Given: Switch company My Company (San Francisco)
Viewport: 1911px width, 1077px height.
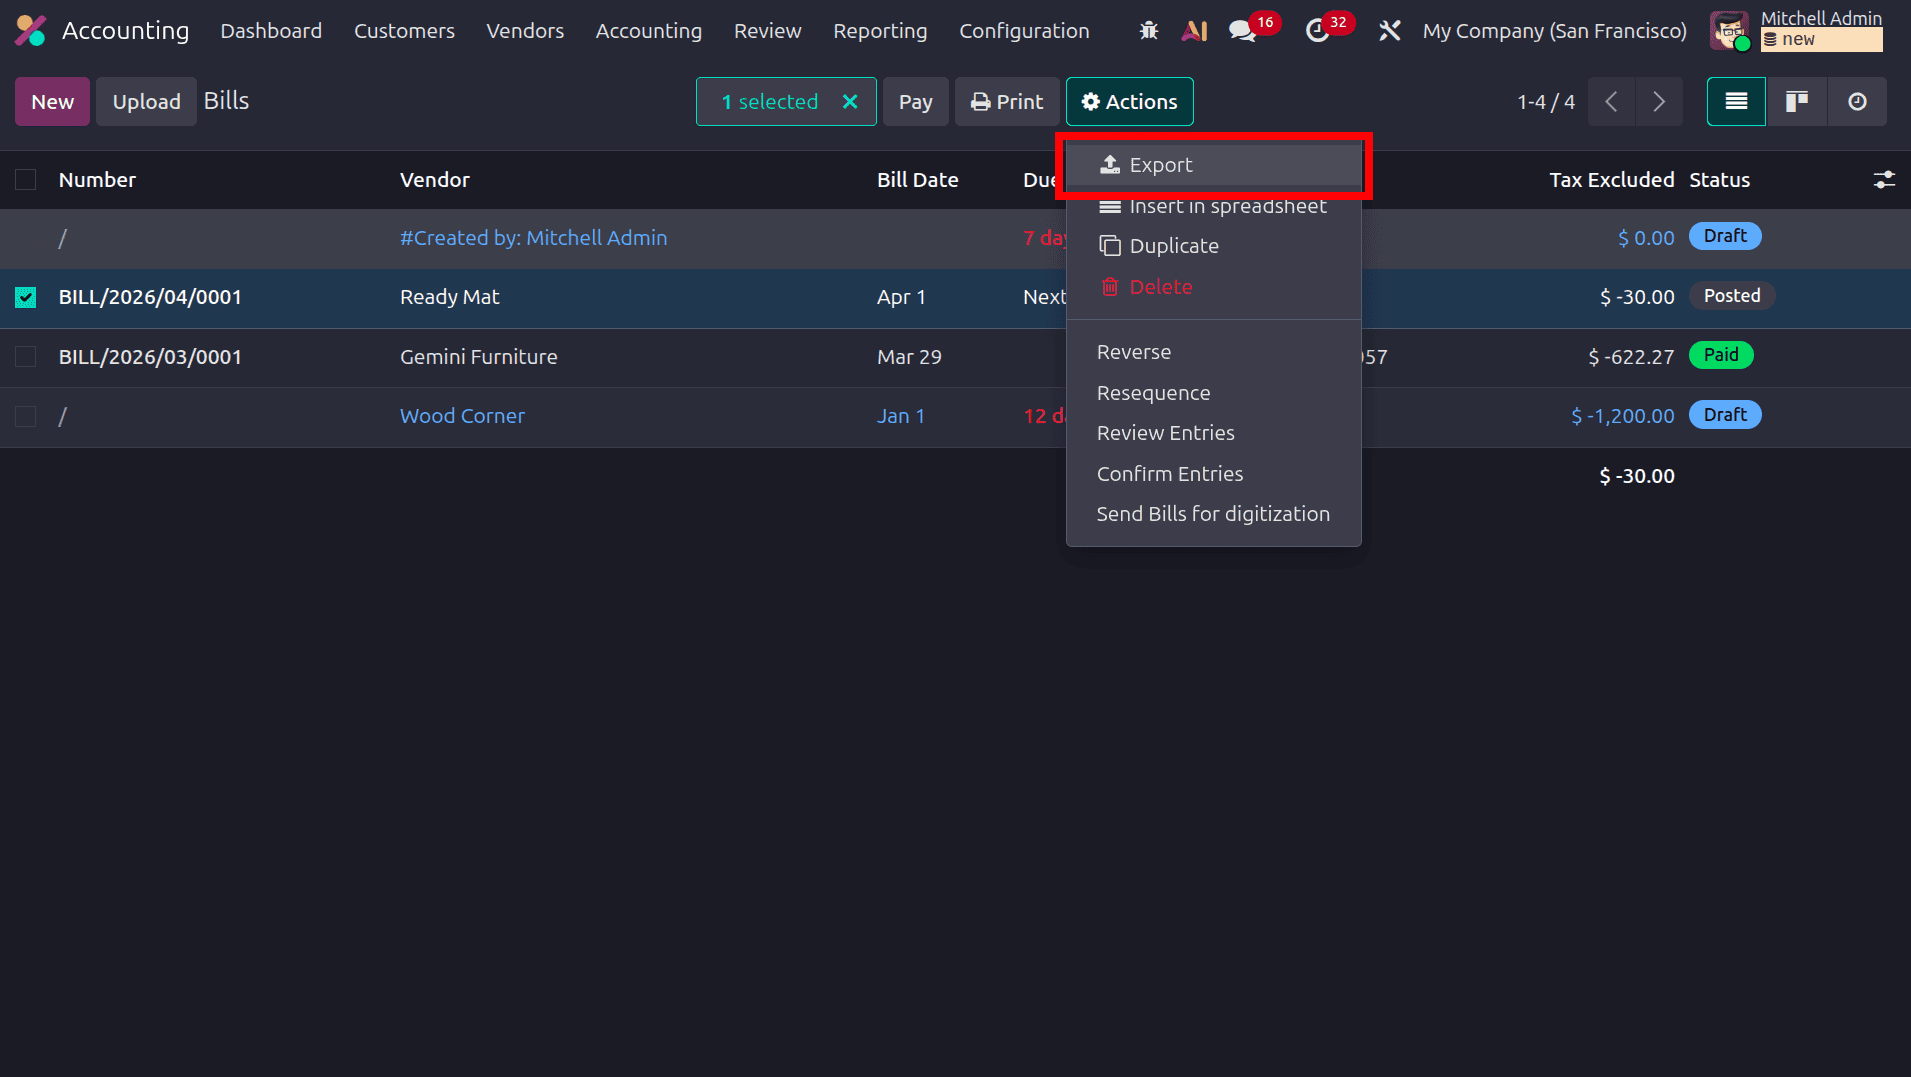Looking at the screenshot, I should pos(1554,31).
